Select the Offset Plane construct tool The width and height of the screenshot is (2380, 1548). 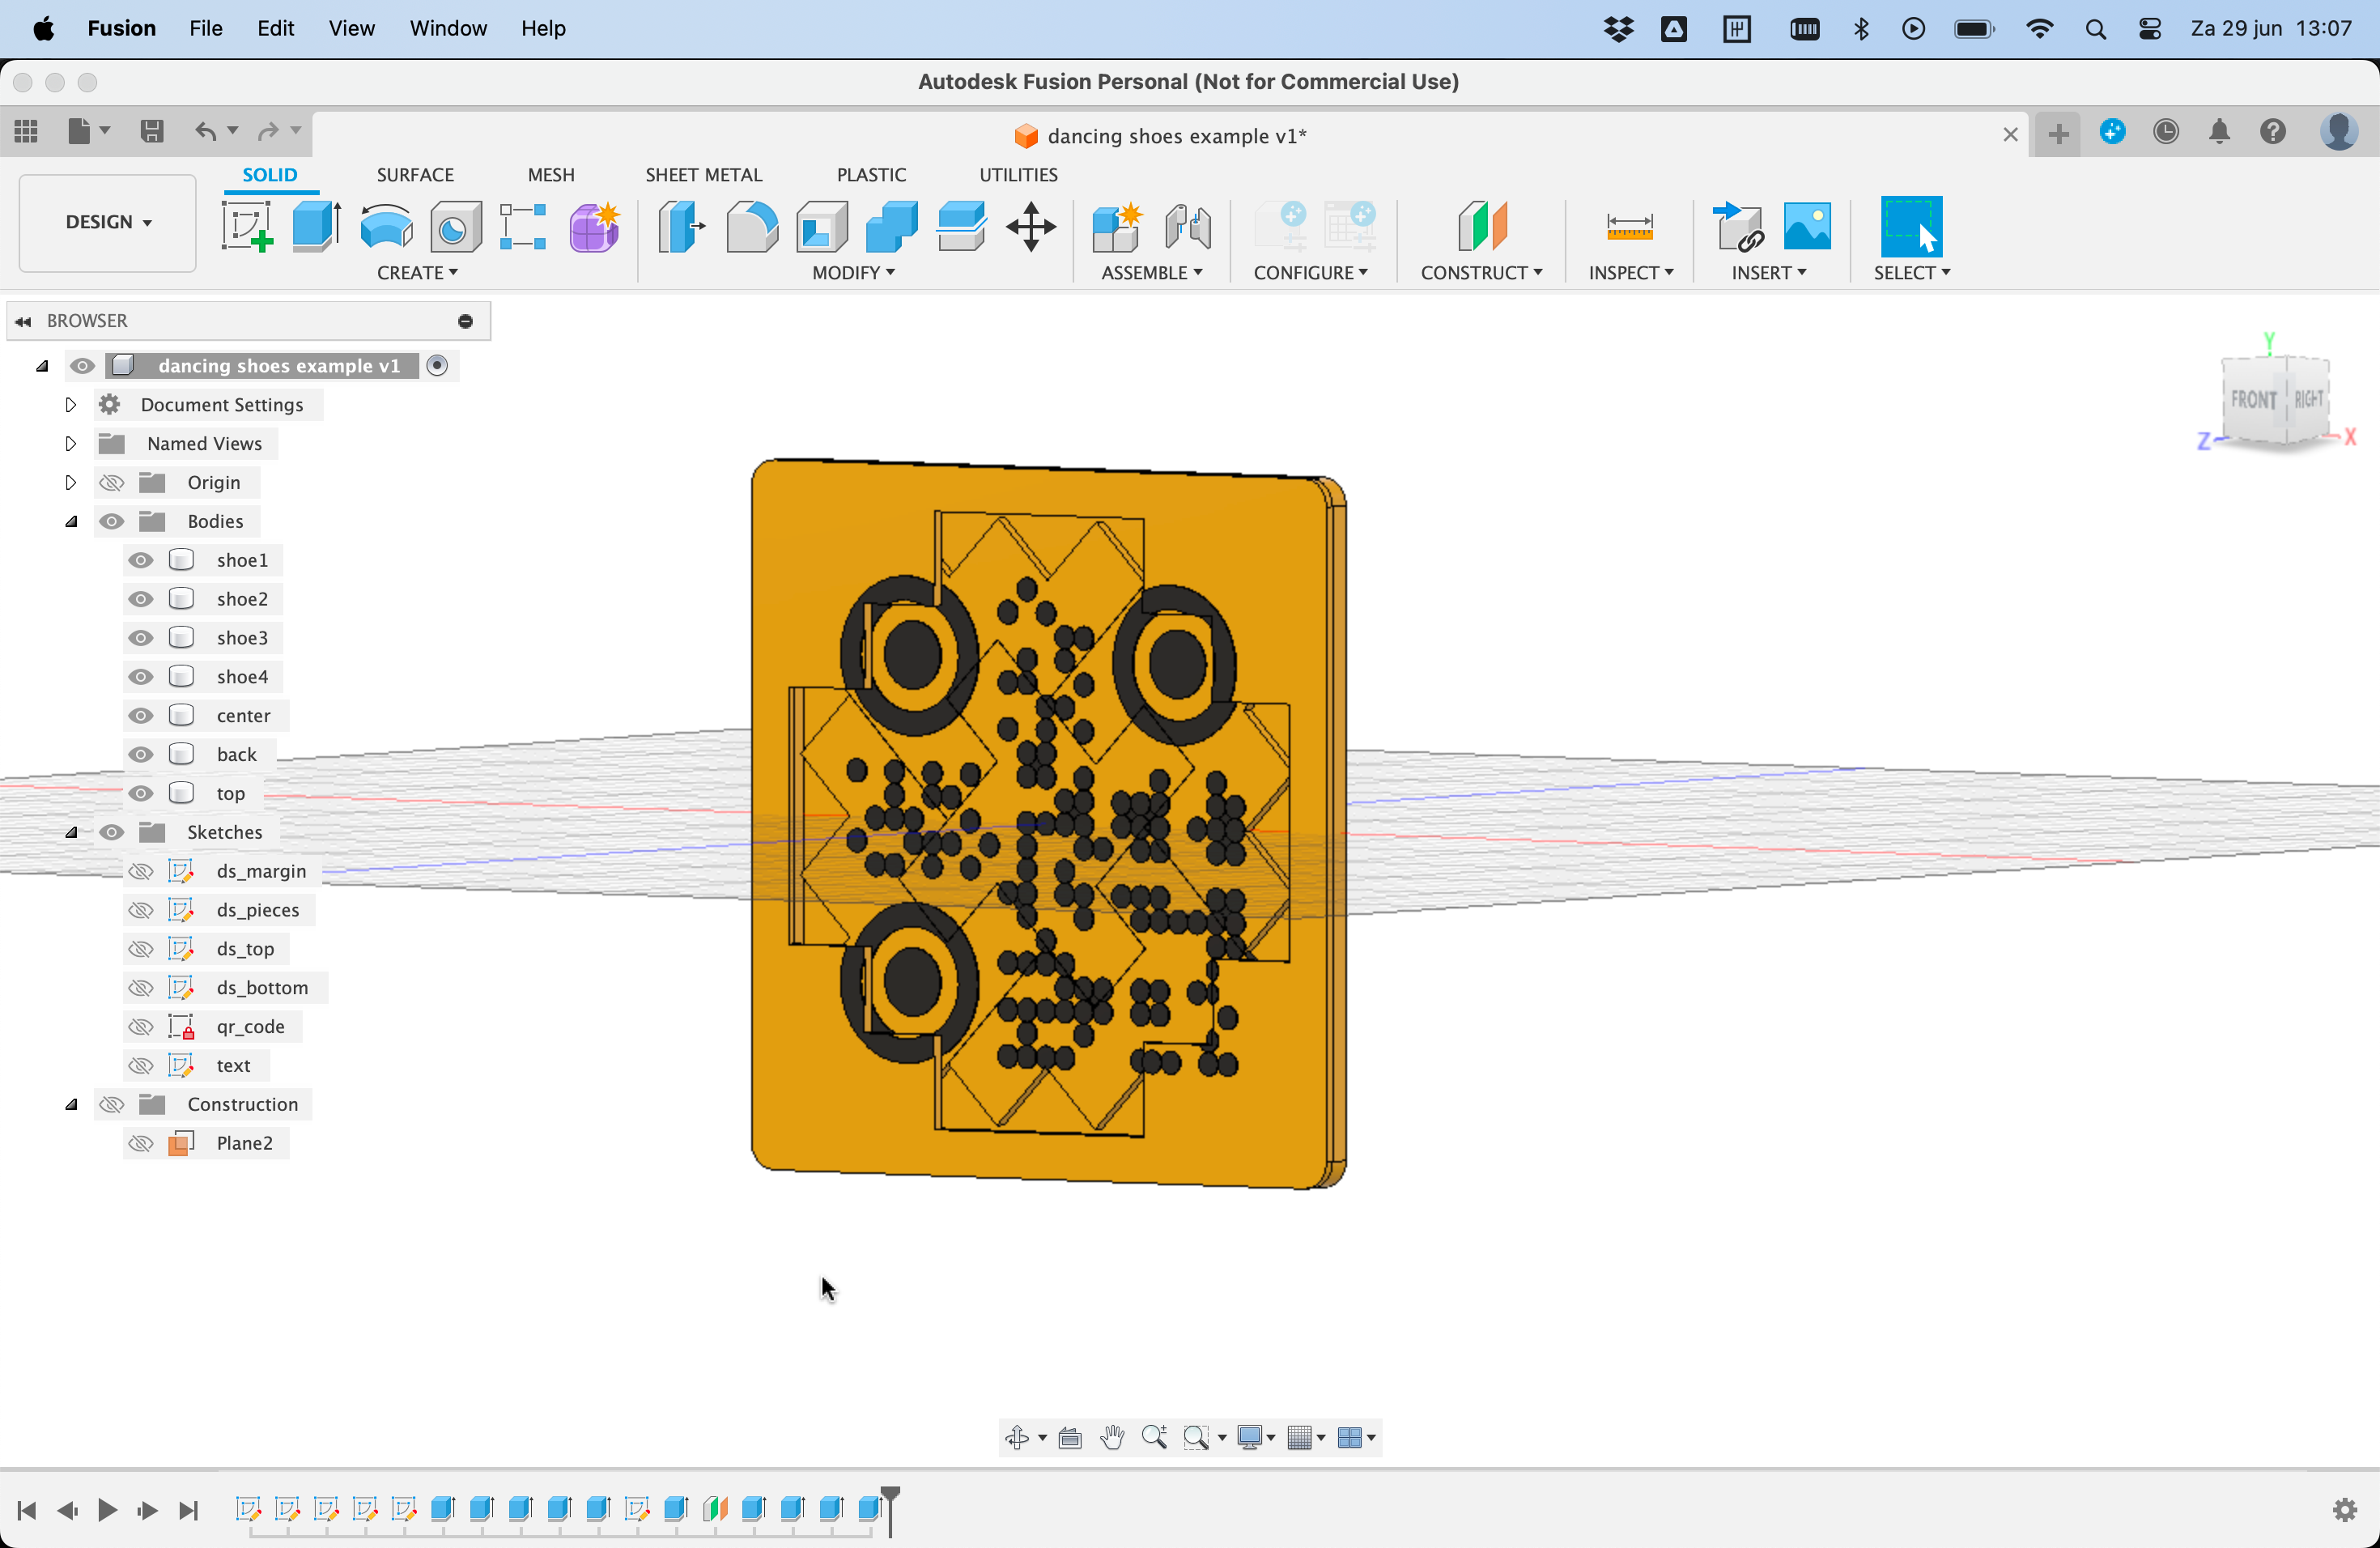pyautogui.click(x=1482, y=226)
